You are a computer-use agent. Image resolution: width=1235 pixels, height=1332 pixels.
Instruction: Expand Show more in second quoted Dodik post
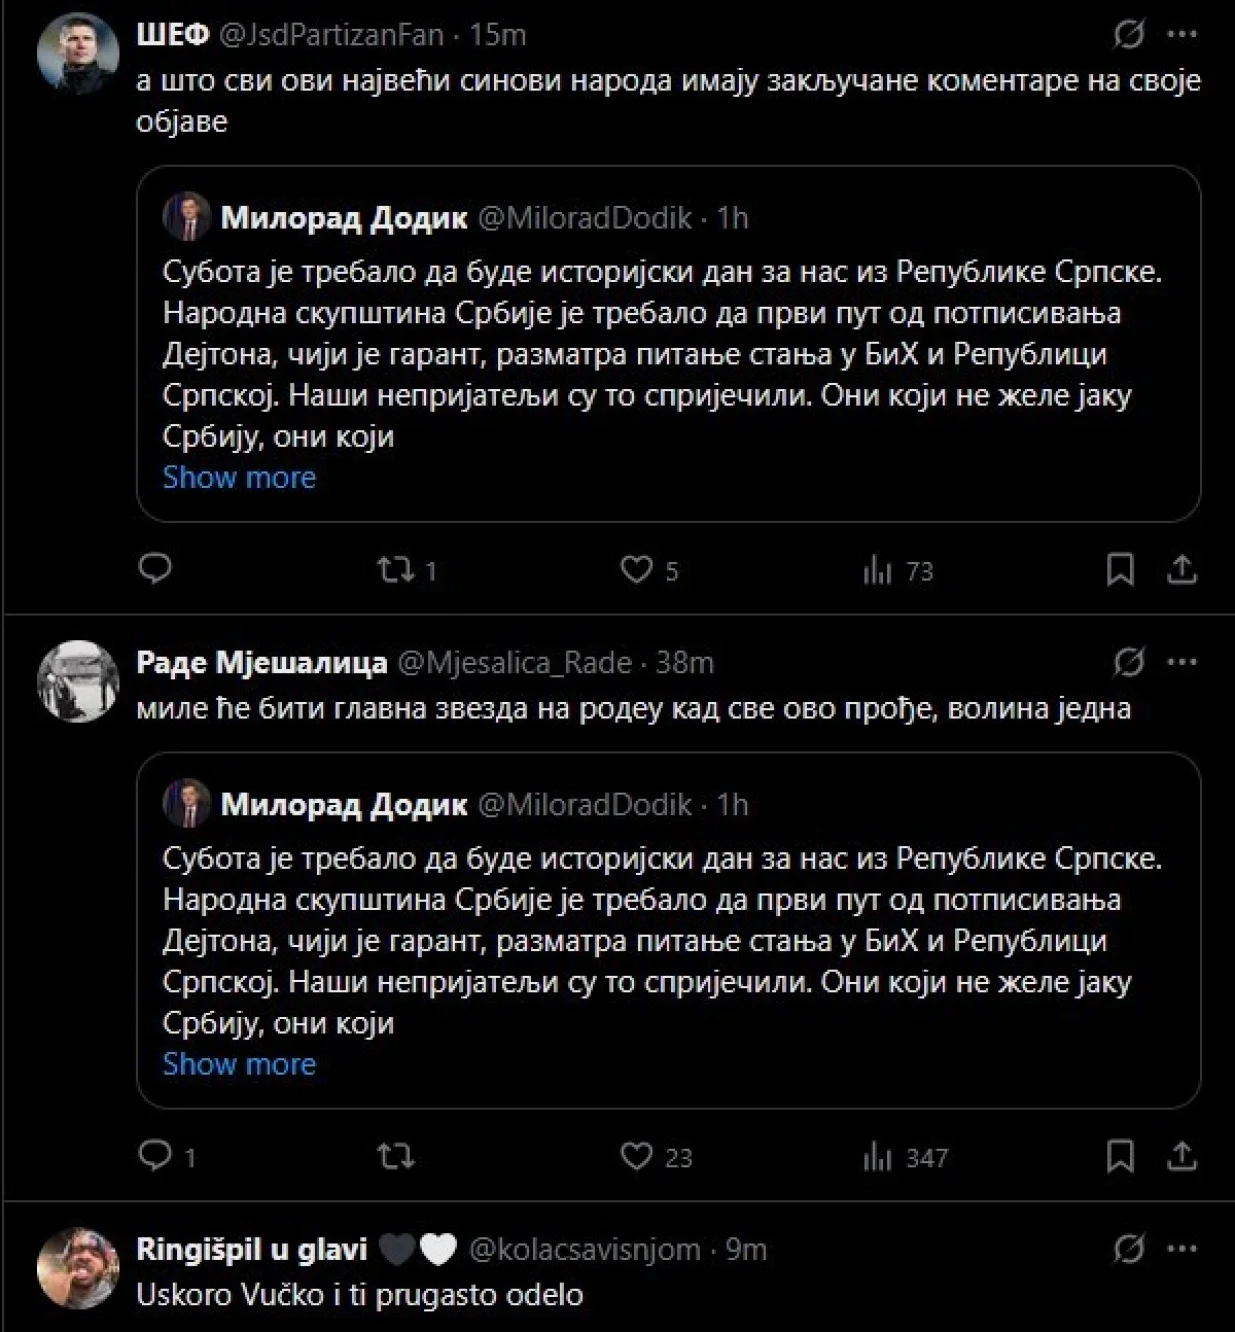coord(239,1064)
